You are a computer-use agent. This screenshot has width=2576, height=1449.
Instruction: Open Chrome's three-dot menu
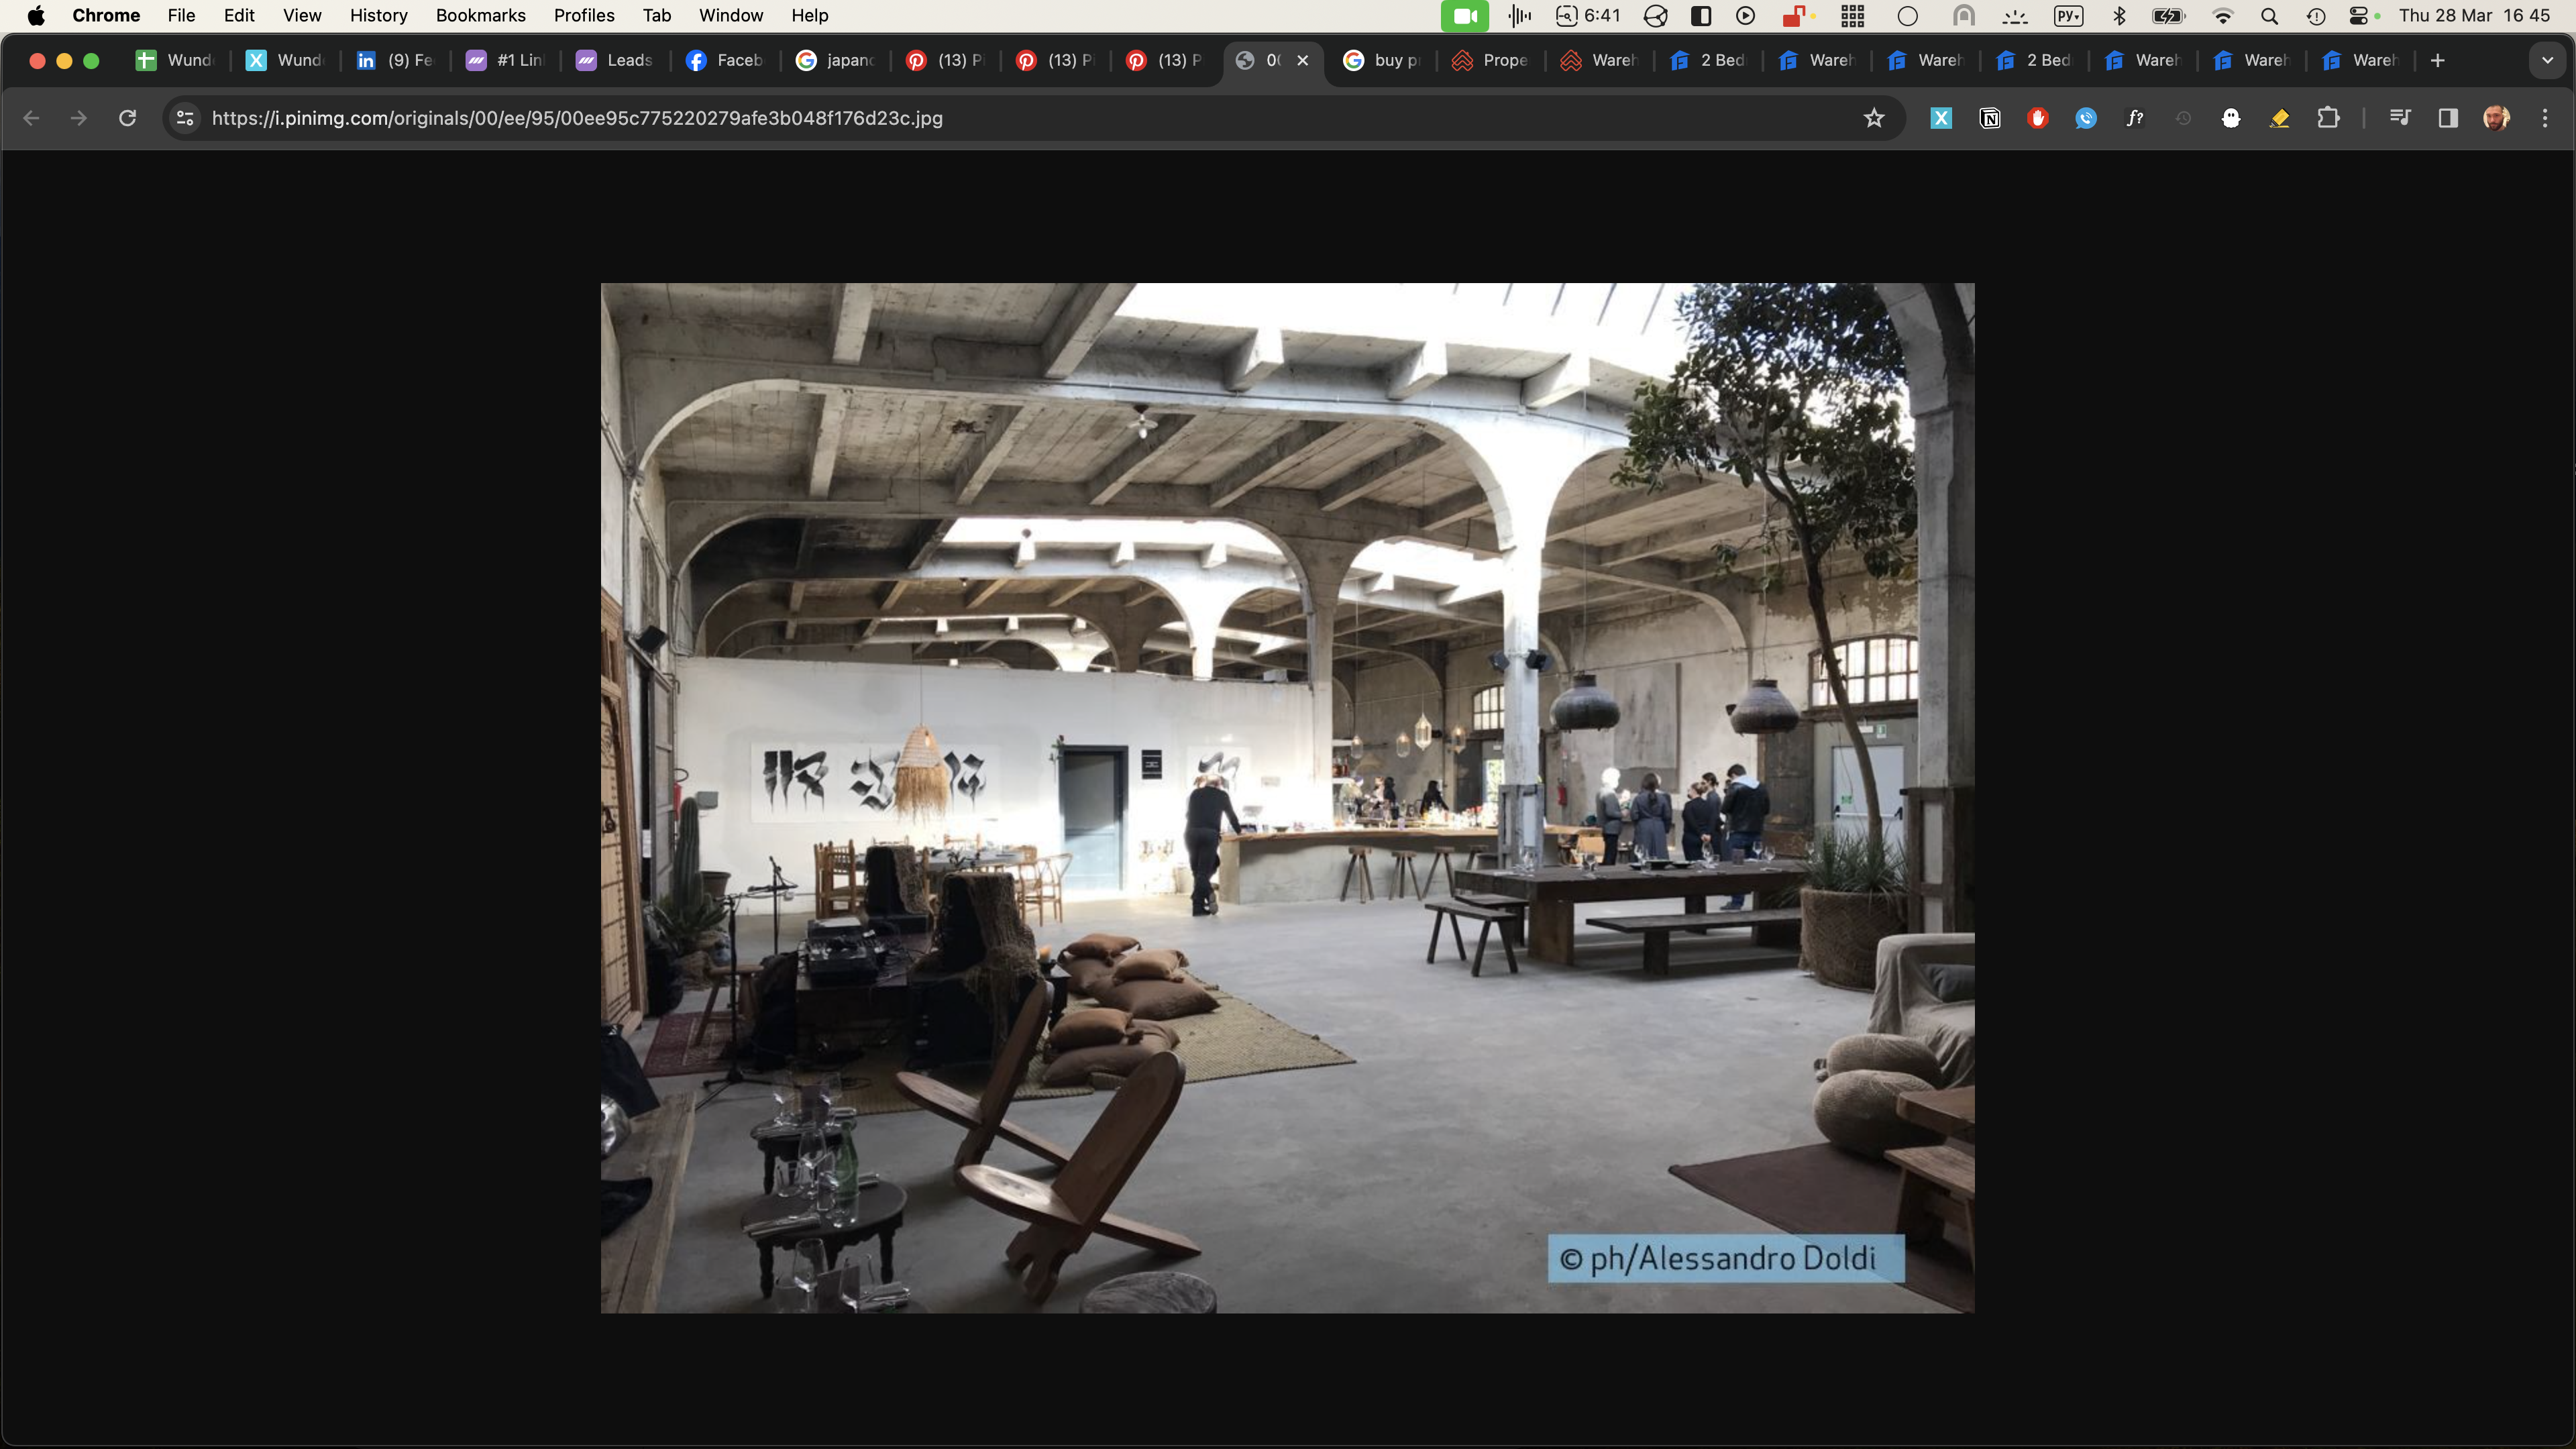(2545, 118)
